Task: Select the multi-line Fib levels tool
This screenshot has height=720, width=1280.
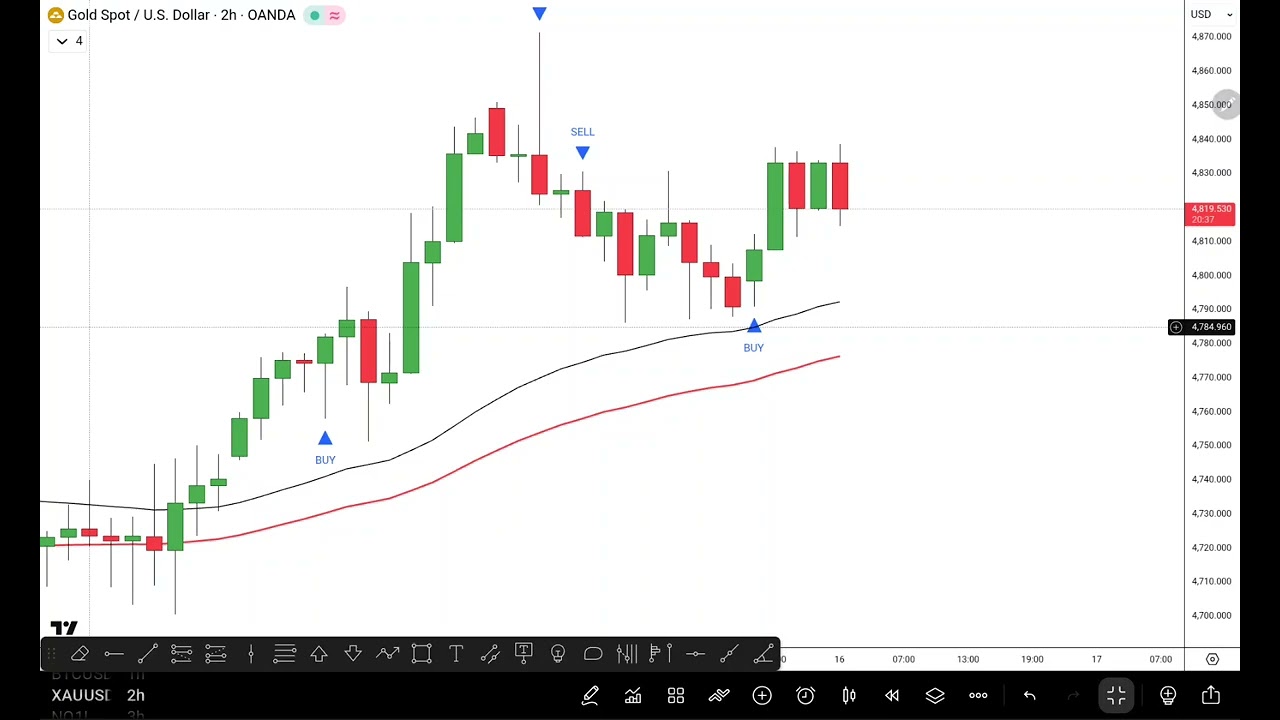Action: click(x=285, y=654)
